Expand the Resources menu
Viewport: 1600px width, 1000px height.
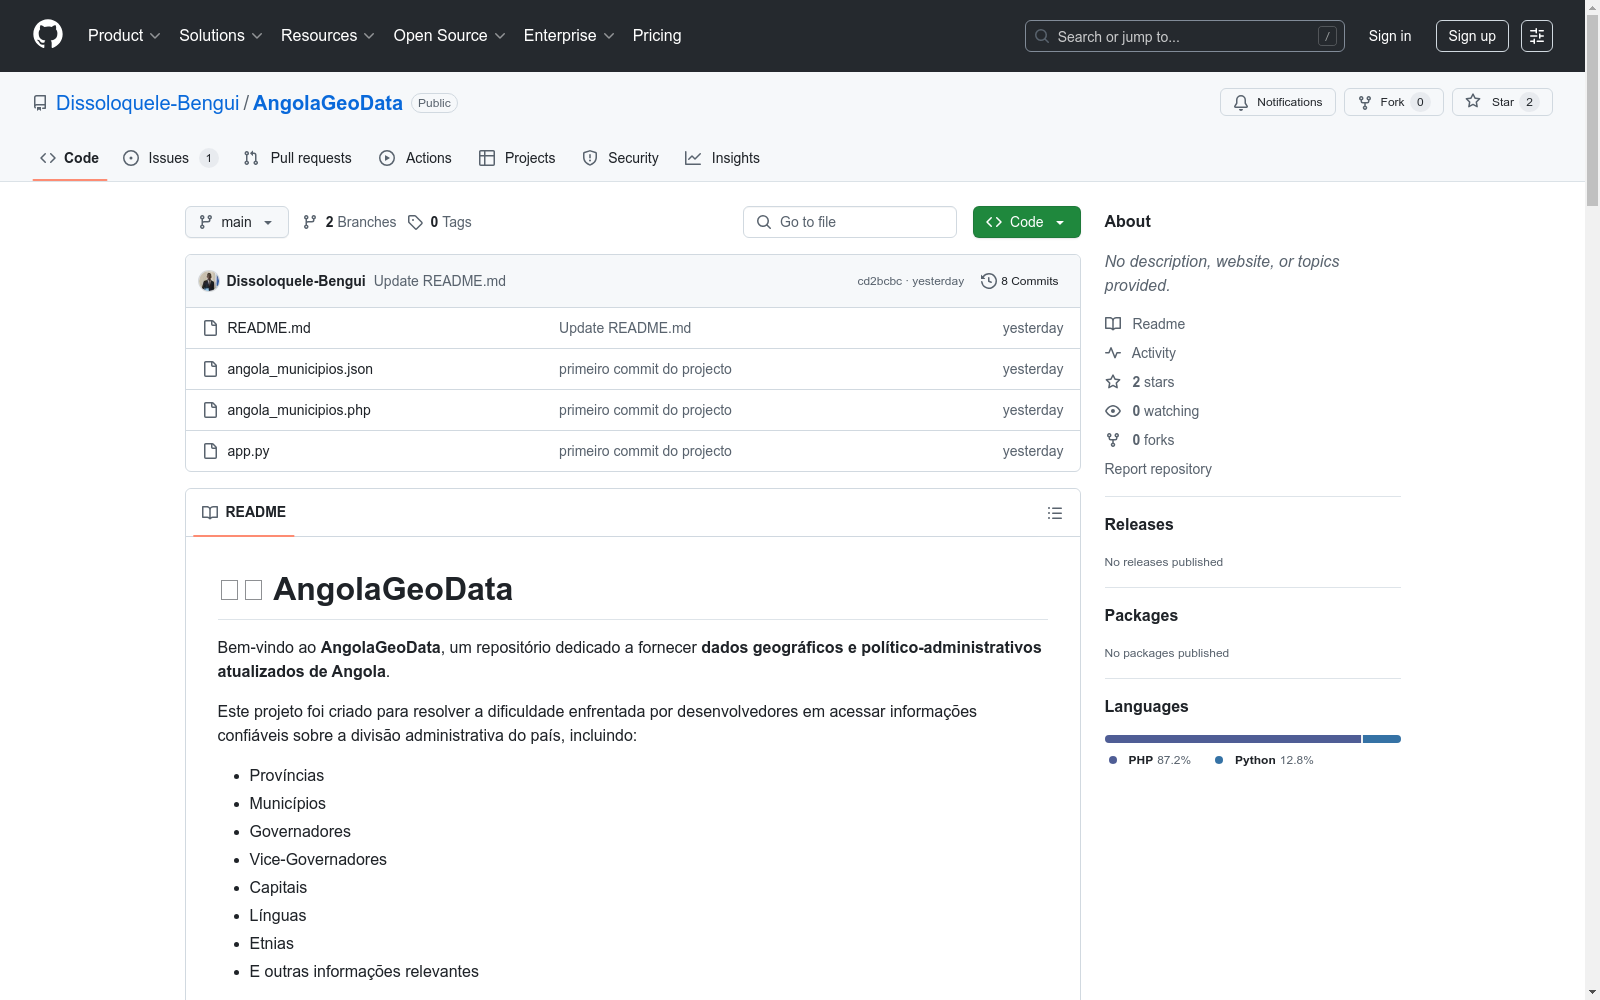point(328,36)
